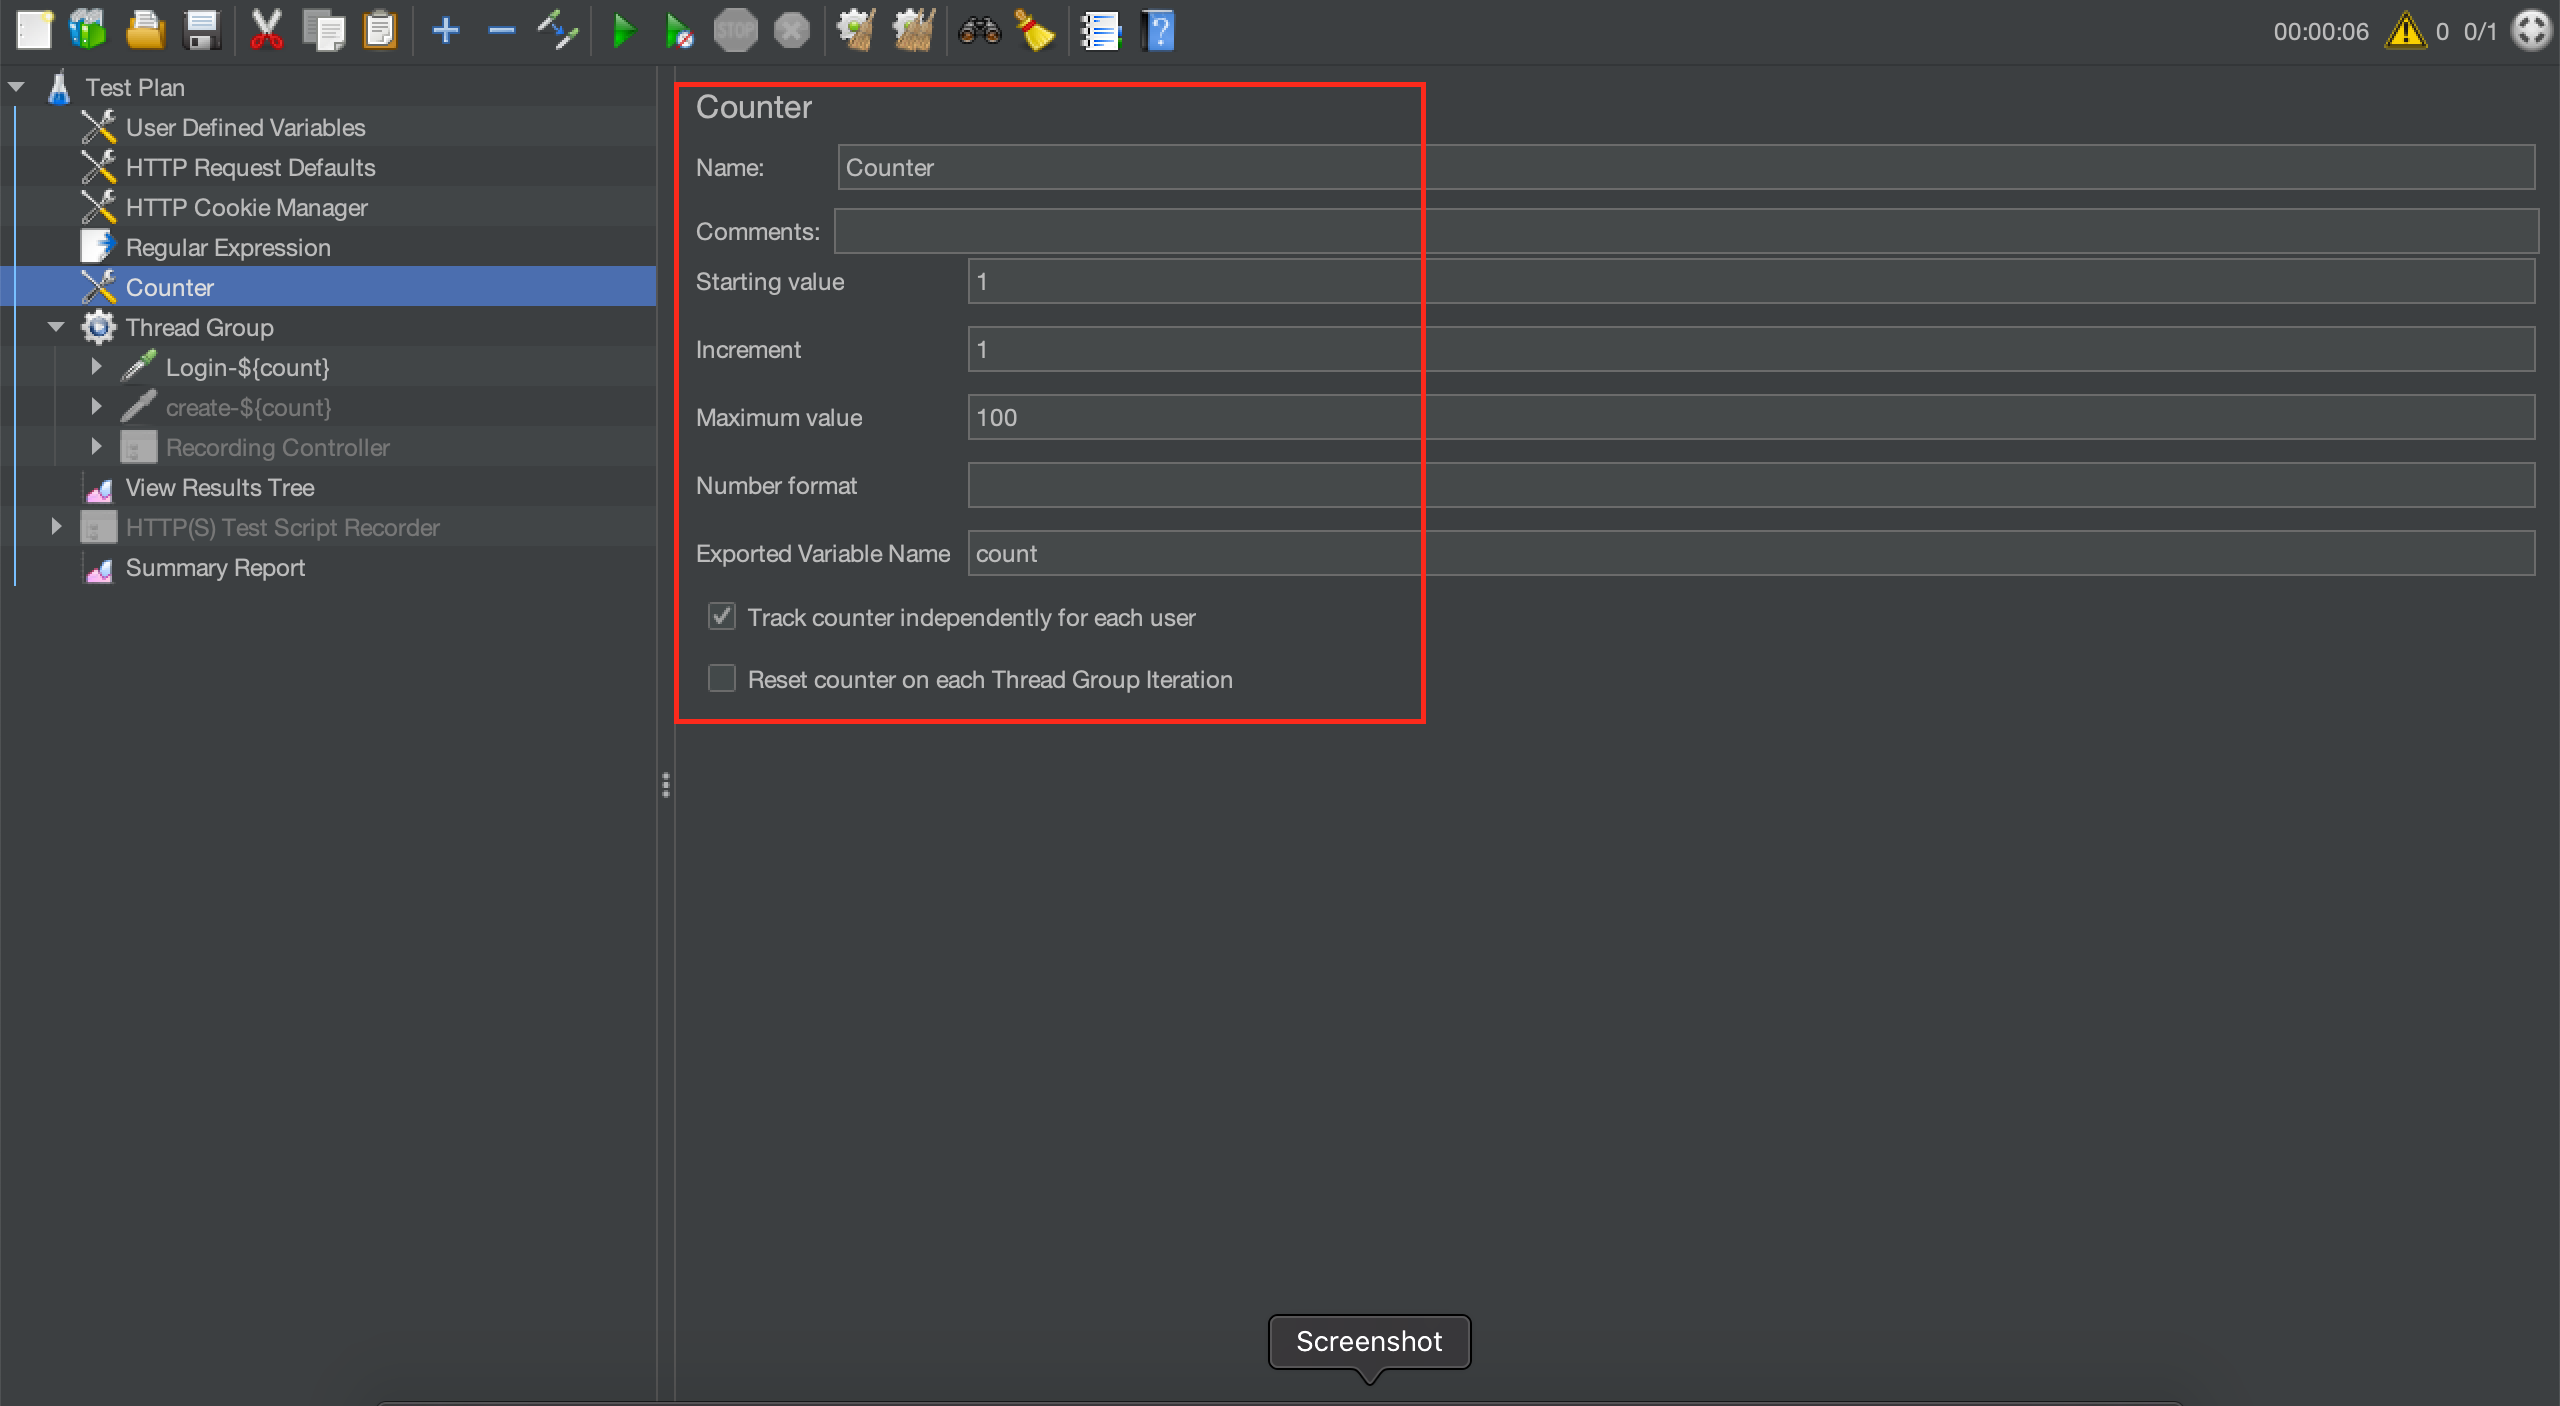The image size is (2560, 1406).
Task: Cut the selected element using the scissors icon
Action: (x=265, y=30)
